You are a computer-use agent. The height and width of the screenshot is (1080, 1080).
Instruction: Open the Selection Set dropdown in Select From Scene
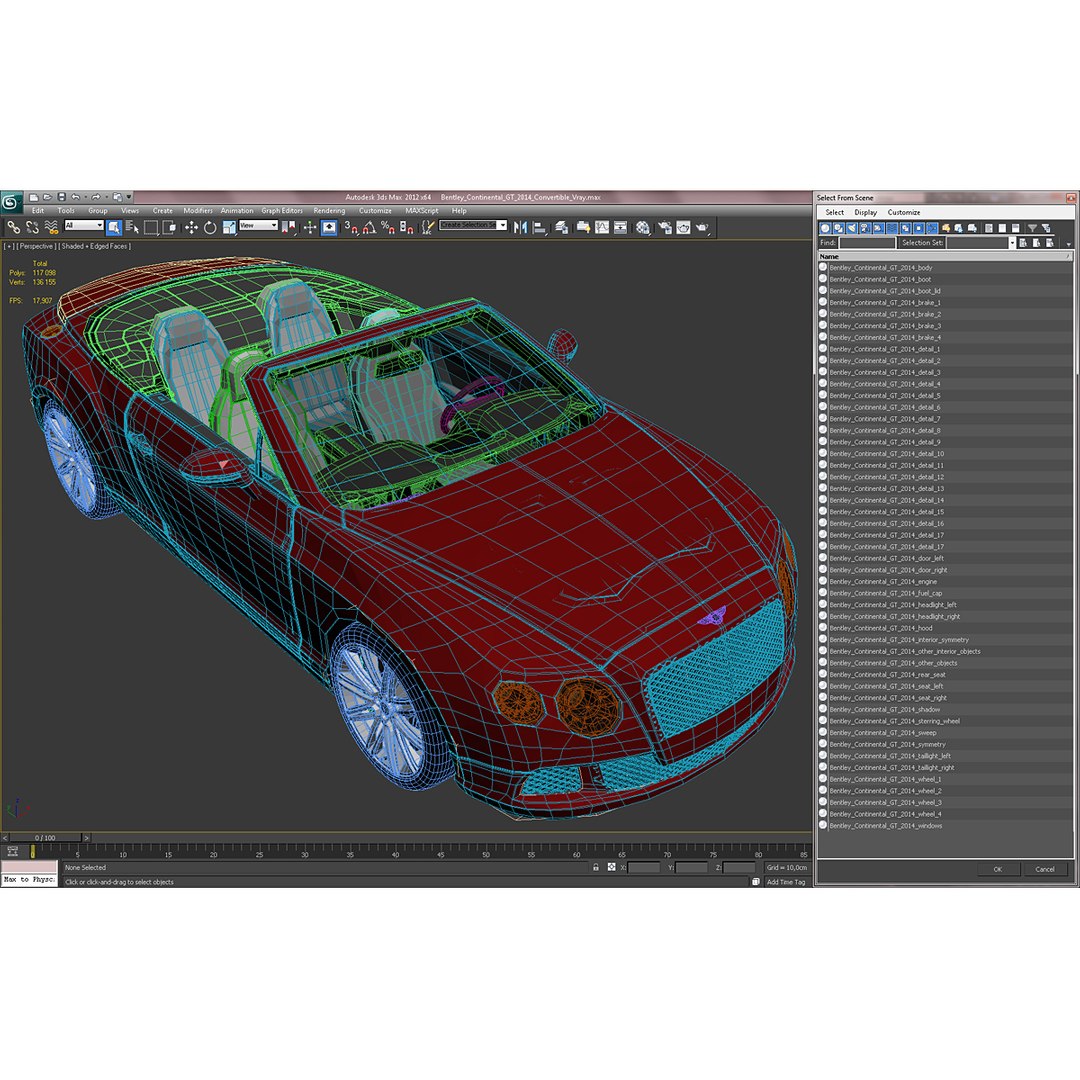click(x=1012, y=242)
